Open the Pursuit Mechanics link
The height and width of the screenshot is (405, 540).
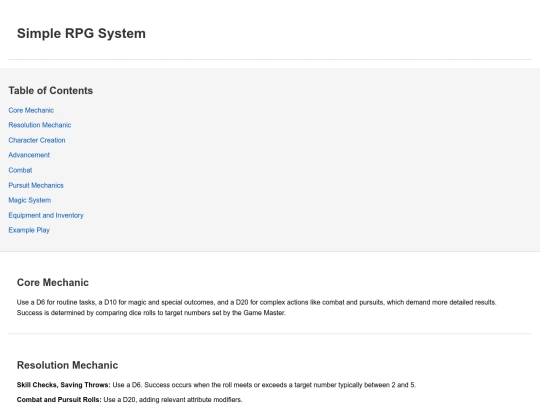point(36,185)
